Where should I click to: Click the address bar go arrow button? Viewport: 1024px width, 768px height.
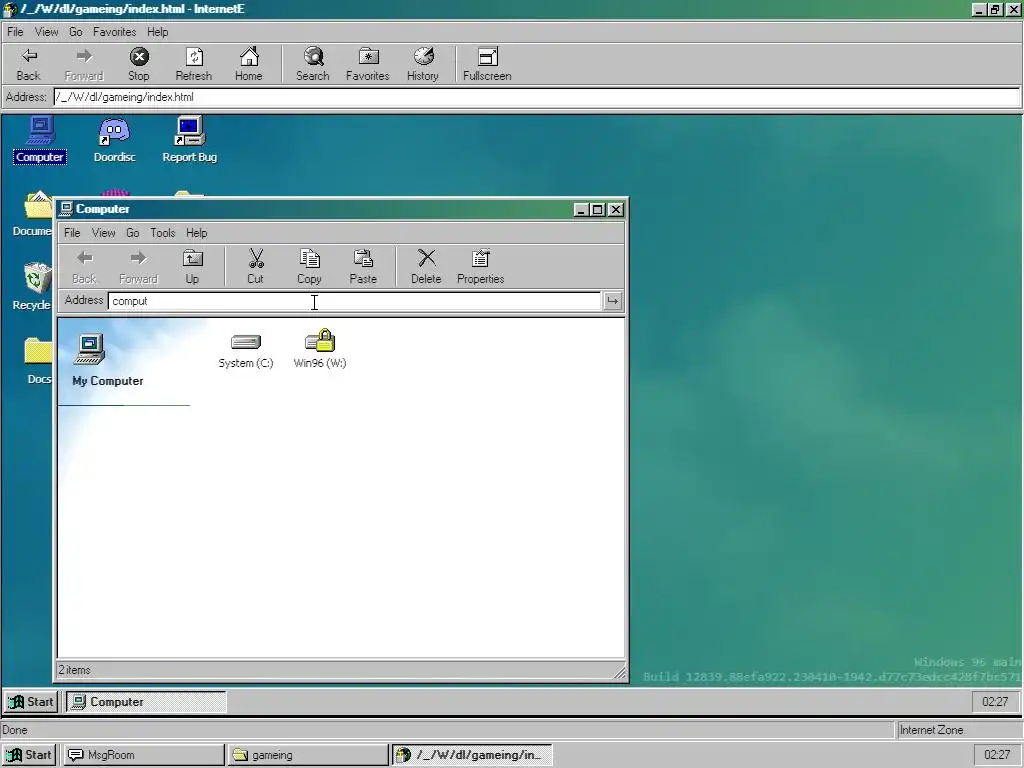pos(612,301)
